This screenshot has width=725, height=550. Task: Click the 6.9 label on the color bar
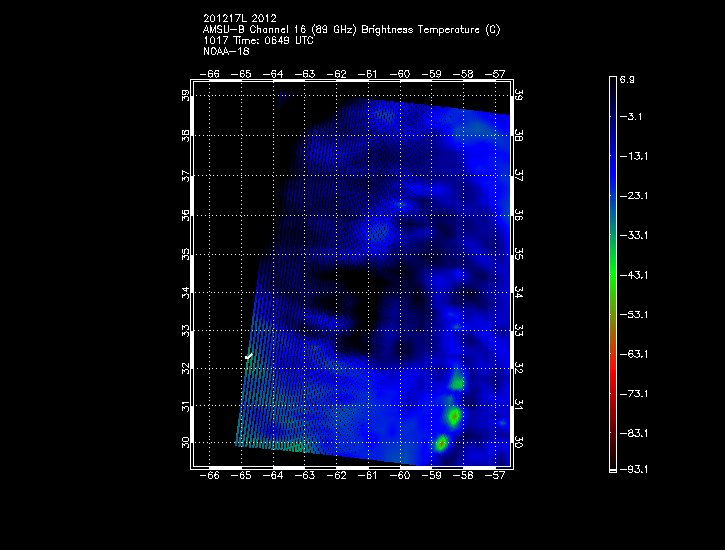[627, 78]
